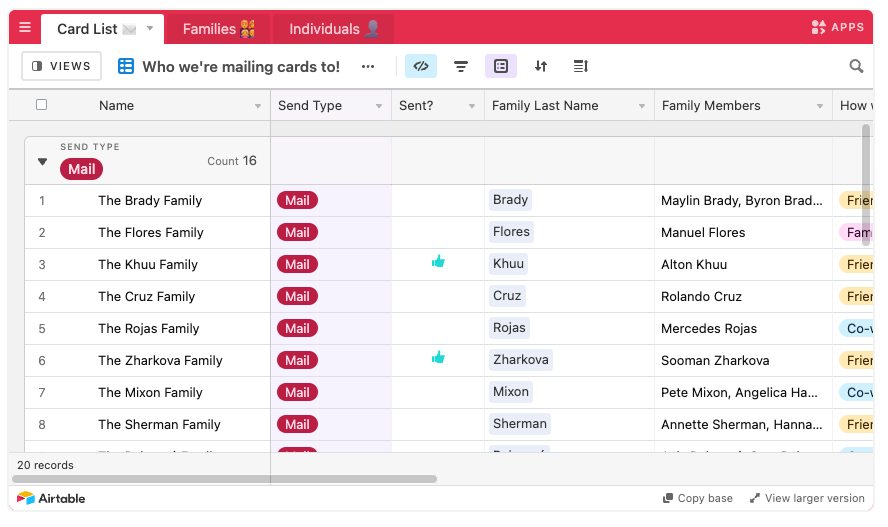
Task: Click the vertical scrollbar on the right
Action: [x=865, y=185]
